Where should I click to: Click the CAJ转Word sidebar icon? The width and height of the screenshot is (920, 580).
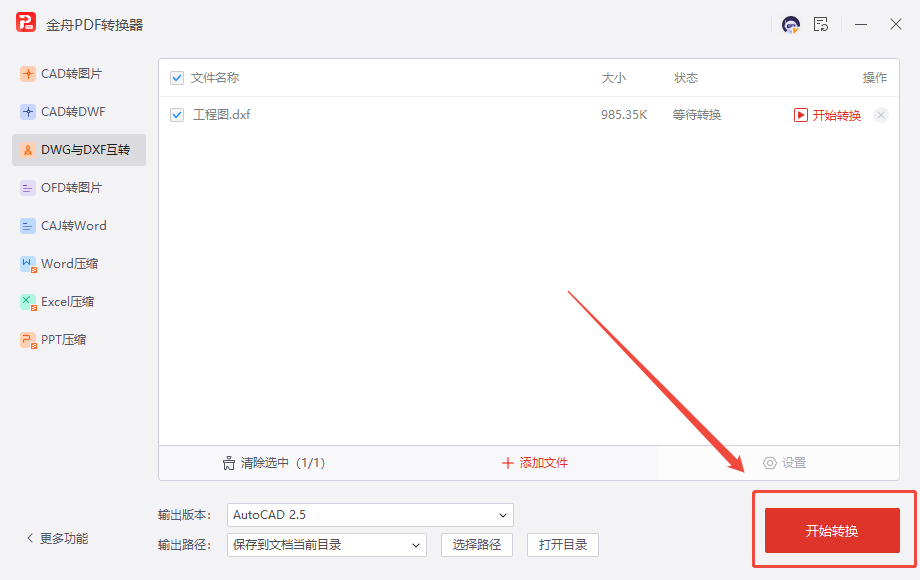(x=28, y=226)
